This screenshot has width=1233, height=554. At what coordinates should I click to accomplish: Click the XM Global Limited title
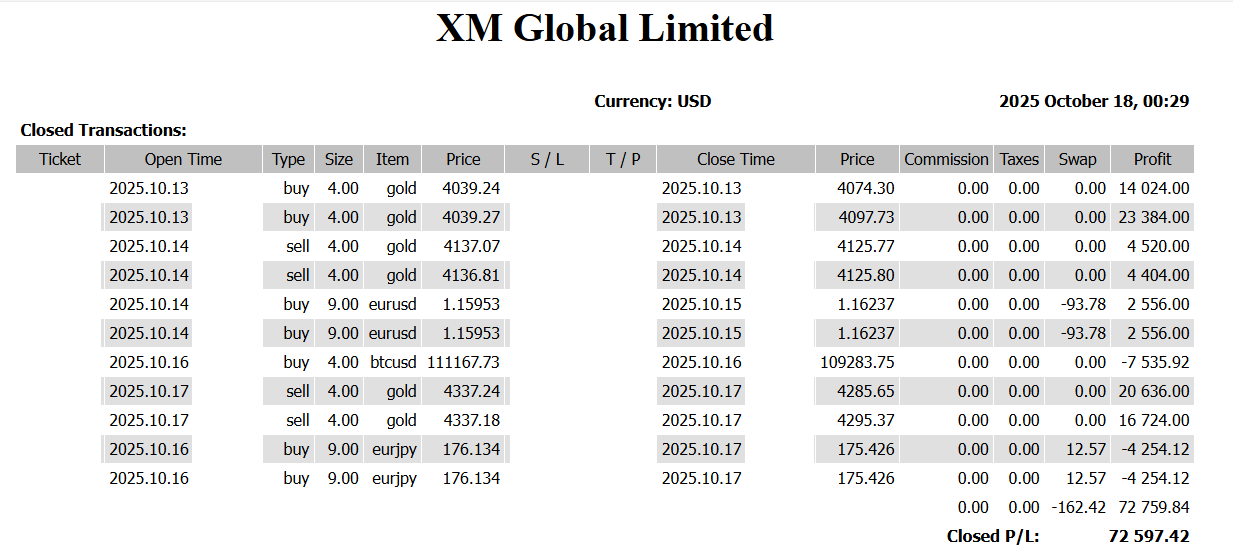[x=604, y=28]
